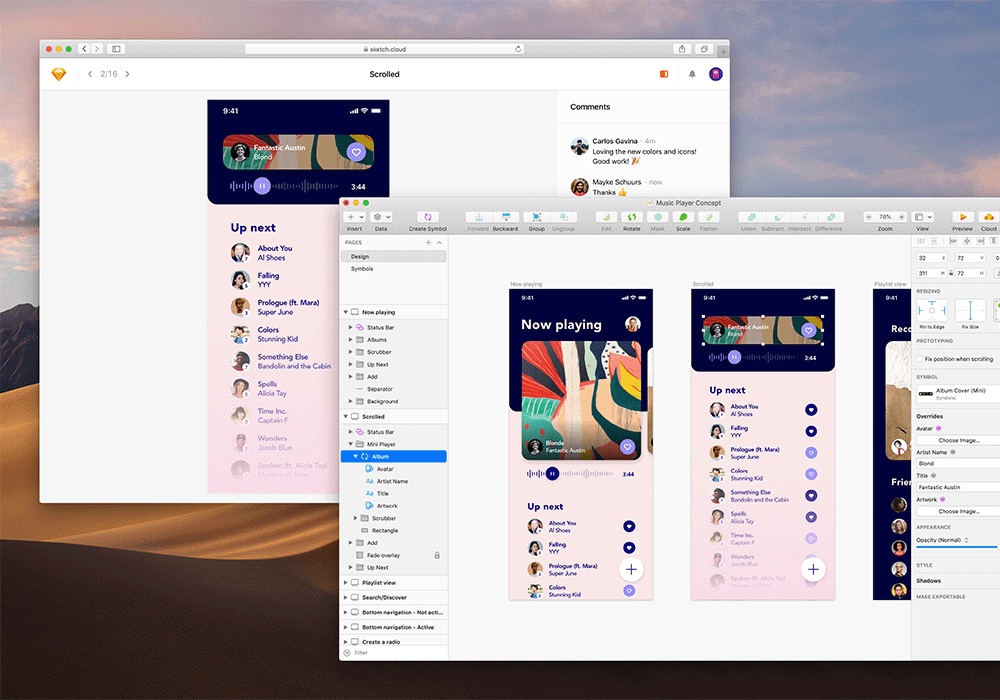Image resolution: width=1000 pixels, height=700 pixels.
Task: Click the Backward arrange icon
Action: (x=506, y=217)
